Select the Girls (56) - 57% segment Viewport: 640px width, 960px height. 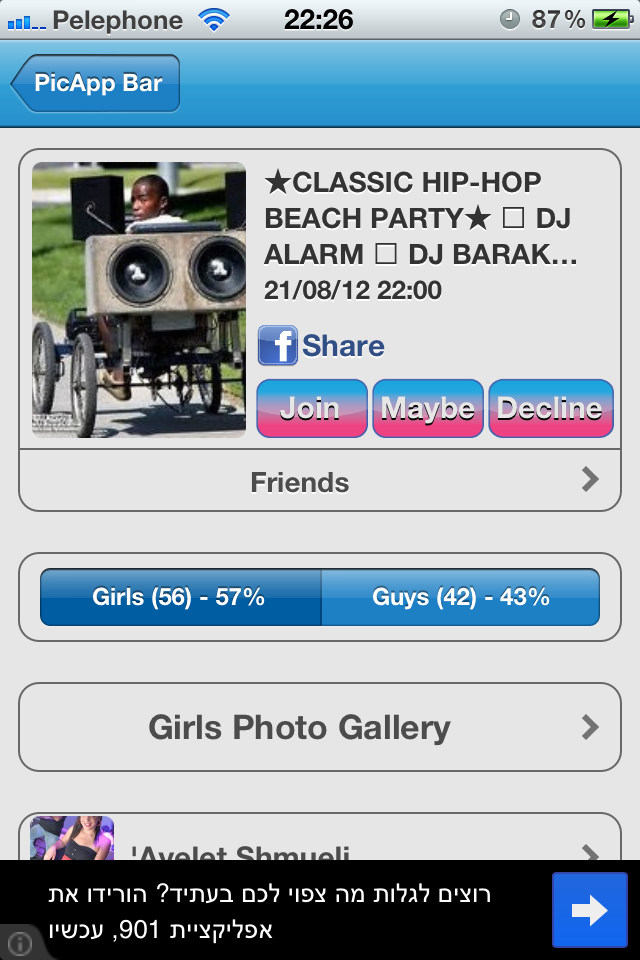[x=181, y=597]
